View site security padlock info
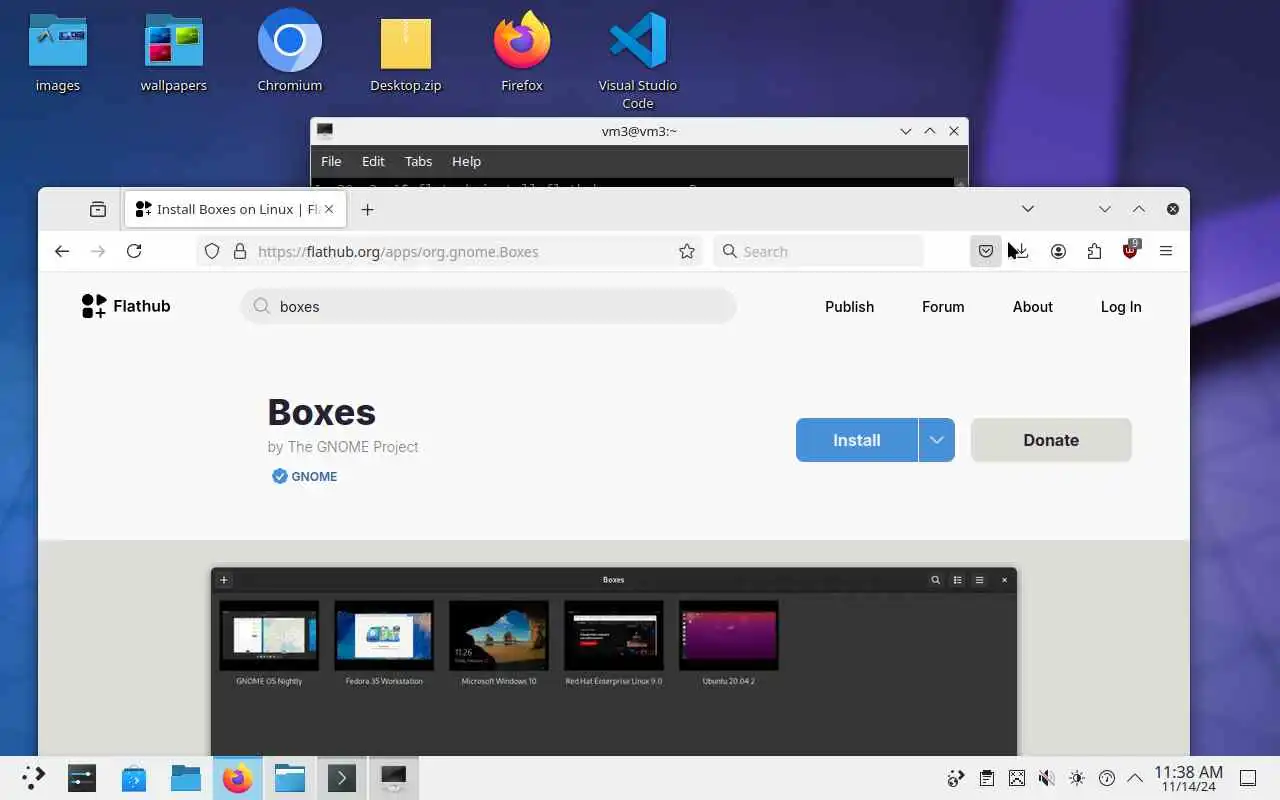The width and height of the screenshot is (1280, 800). pos(240,252)
